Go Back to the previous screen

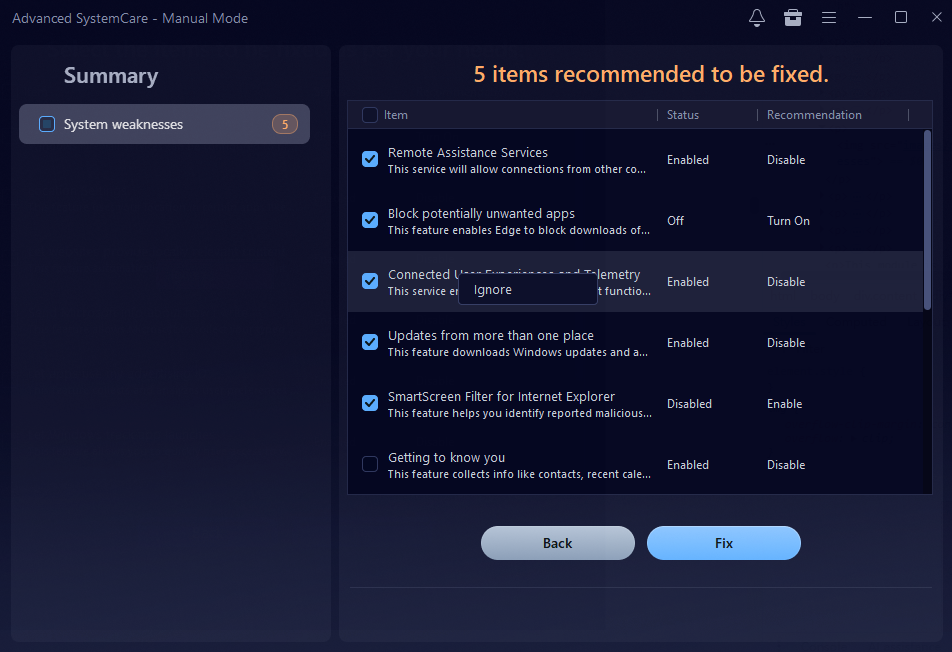(557, 543)
